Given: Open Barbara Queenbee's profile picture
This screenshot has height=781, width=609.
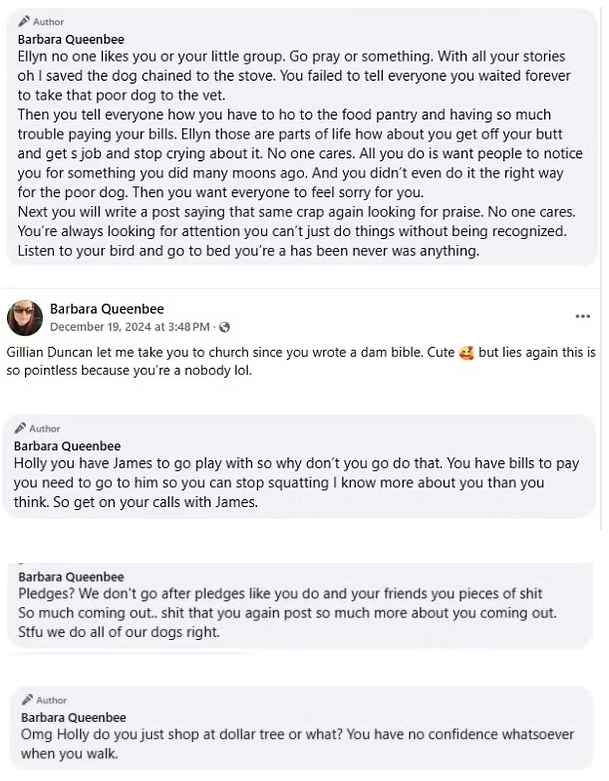Looking at the screenshot, I should 24,317.
